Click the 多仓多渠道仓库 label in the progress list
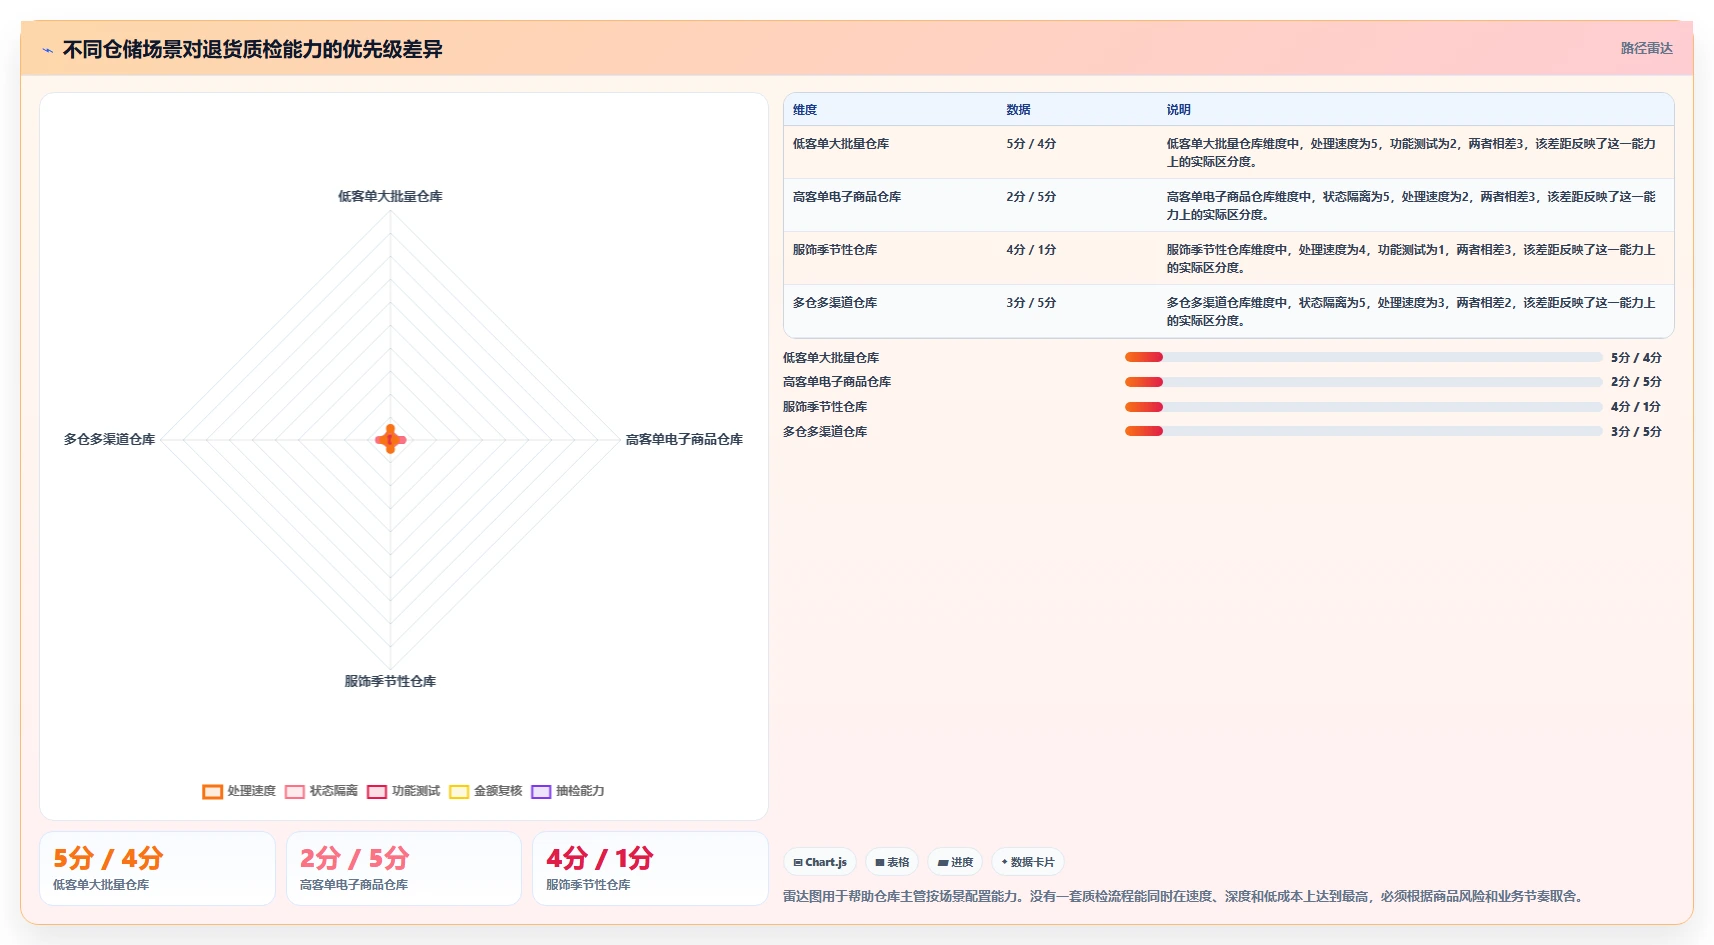1714x945 pixels. pos(825,432)
